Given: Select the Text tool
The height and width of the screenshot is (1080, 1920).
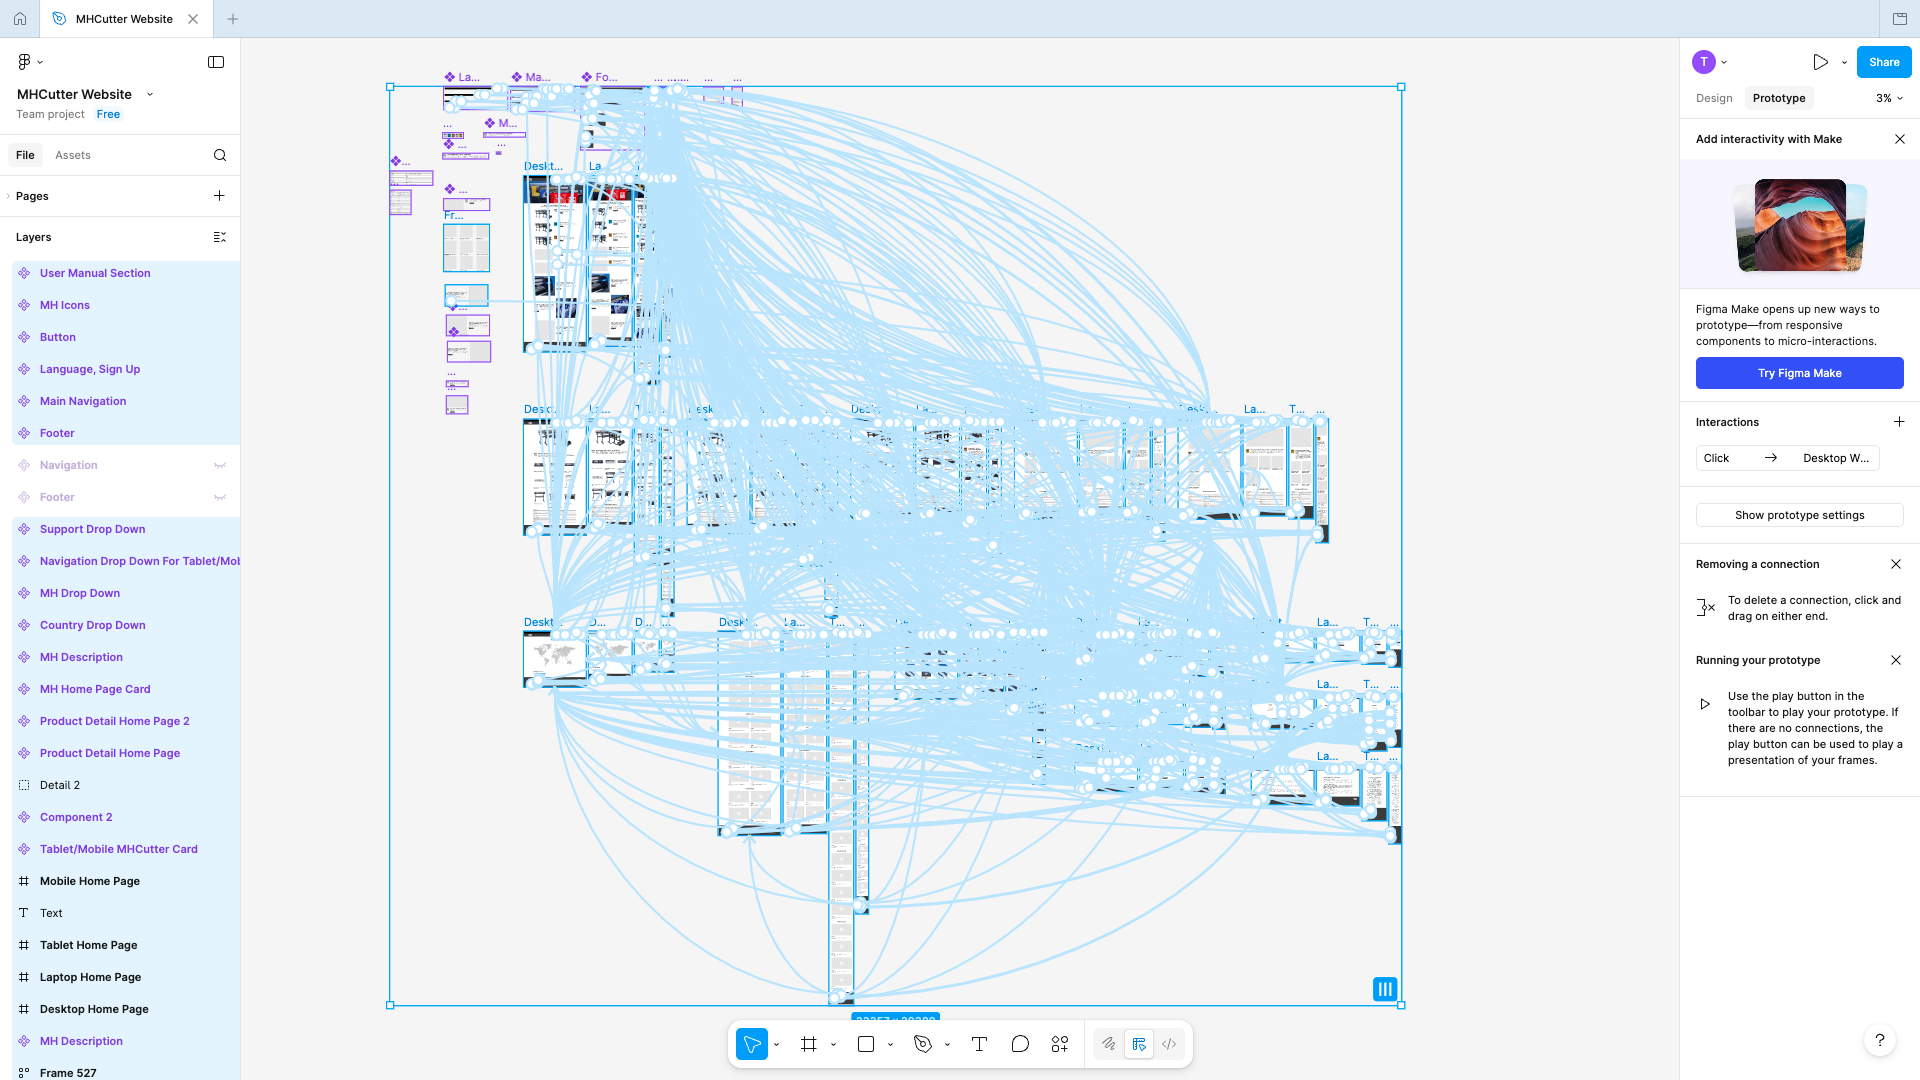Looking at the screenshot, I should pos(979,1043).
